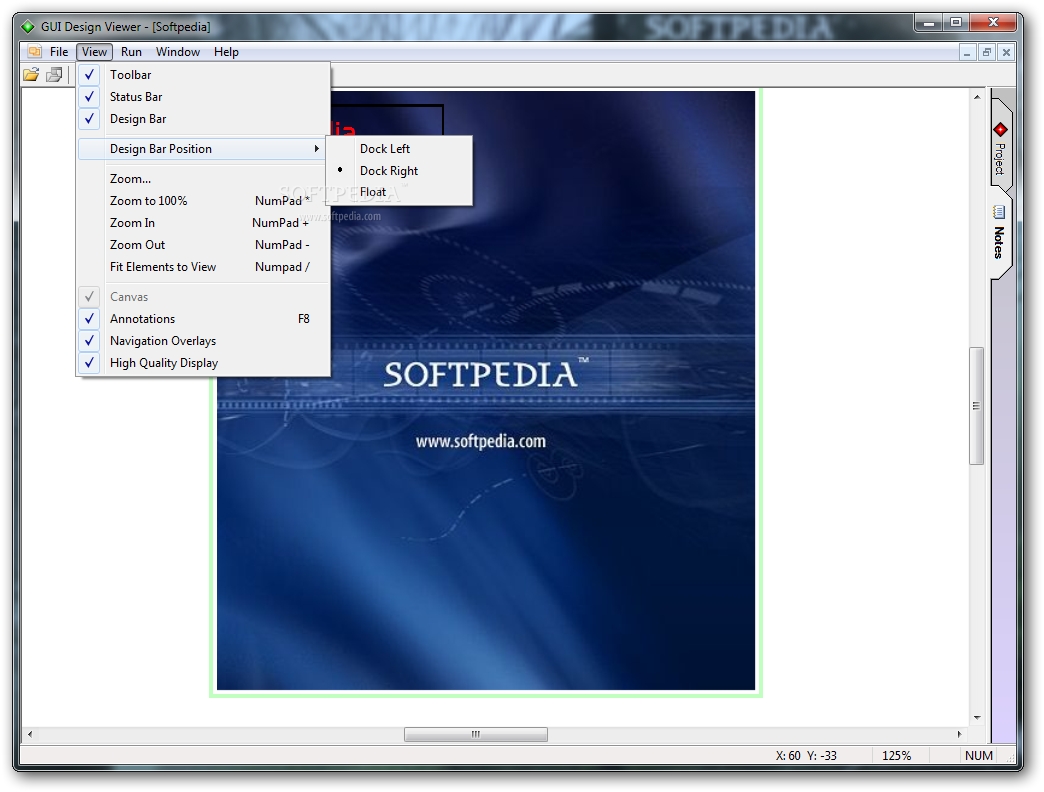Toggle the Design Bar visibility option
This screenshot has width=1044, height=792.
tap(204, 118)
